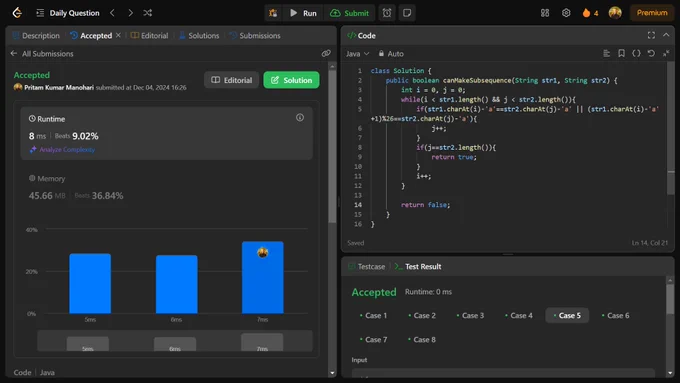Go to the previous question arrow

112,13
